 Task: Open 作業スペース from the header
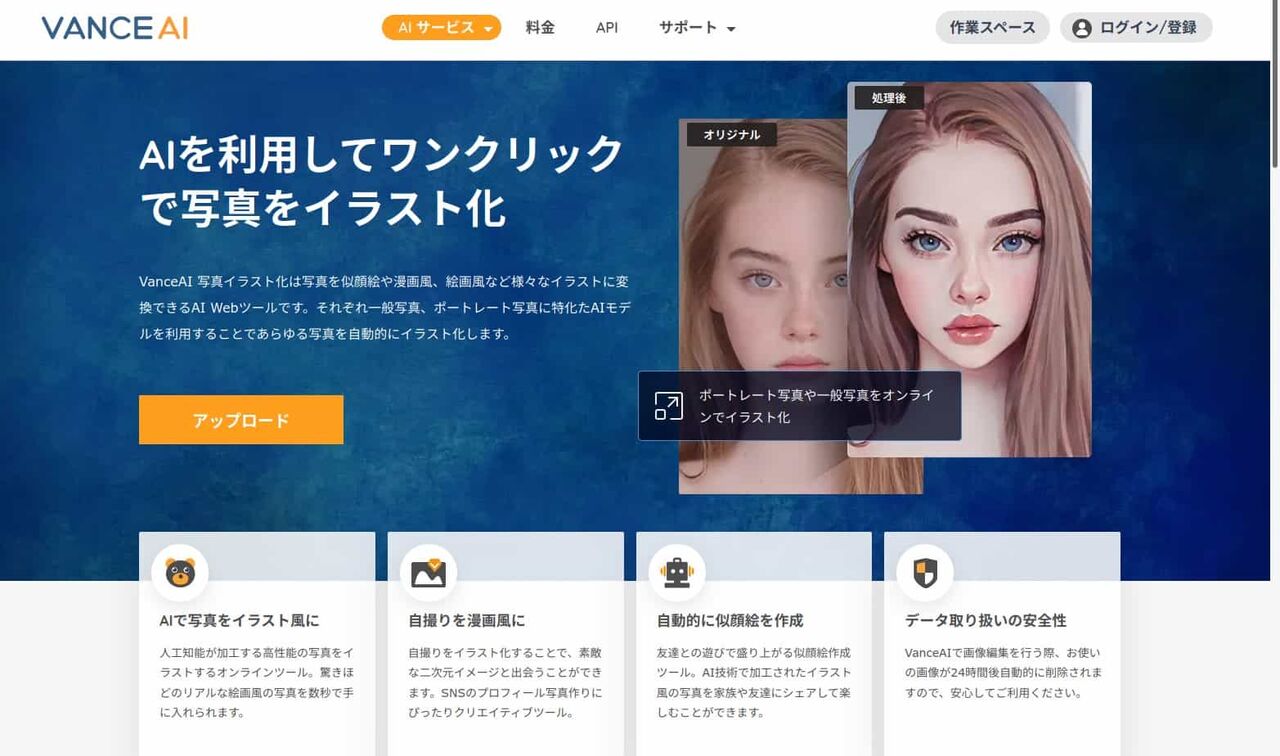click(x=991, y=27)
